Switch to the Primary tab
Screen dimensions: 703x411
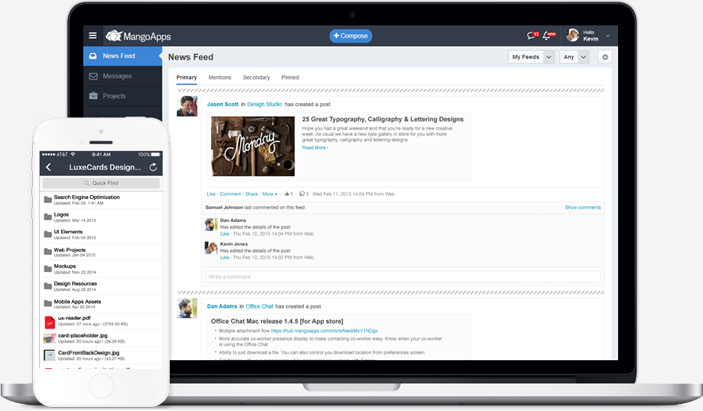187,78
